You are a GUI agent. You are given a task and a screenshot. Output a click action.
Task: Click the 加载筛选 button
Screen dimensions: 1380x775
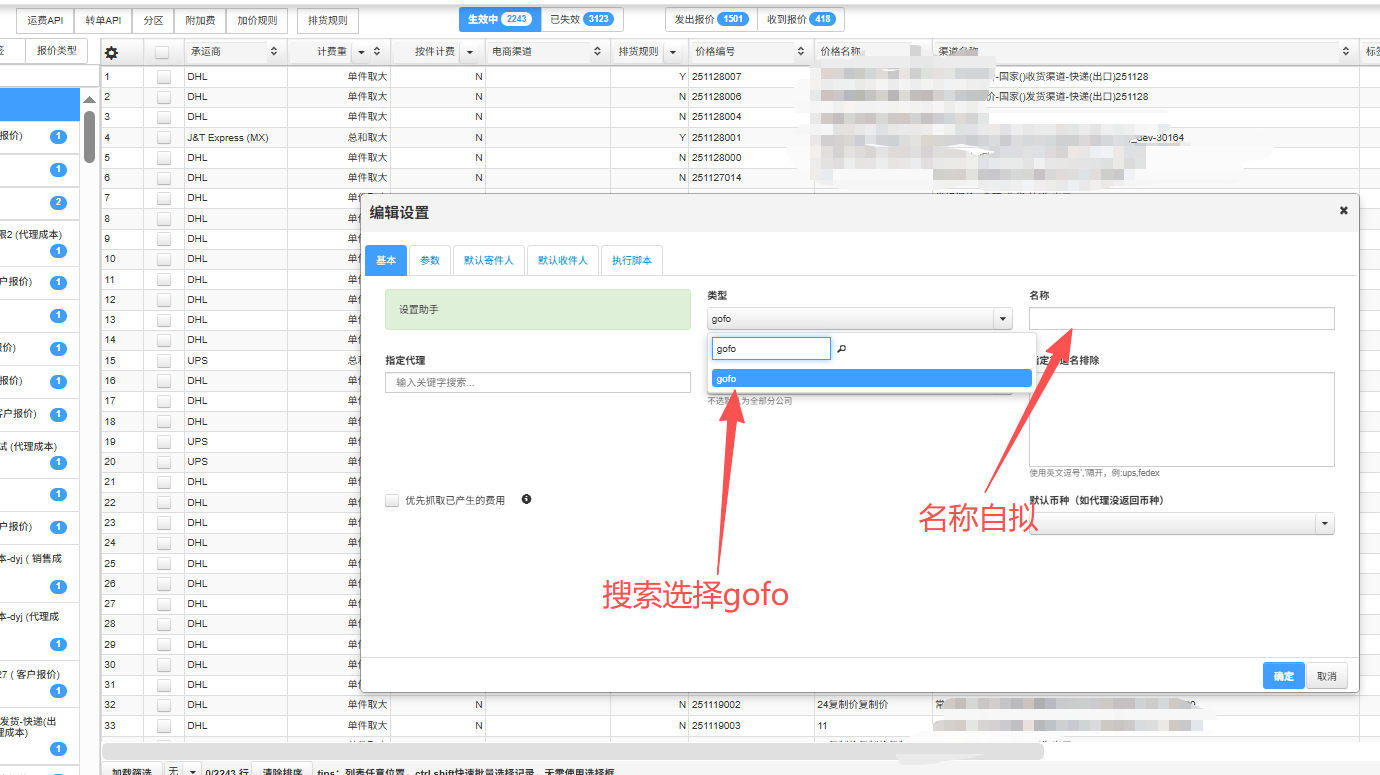coord(131,772)
